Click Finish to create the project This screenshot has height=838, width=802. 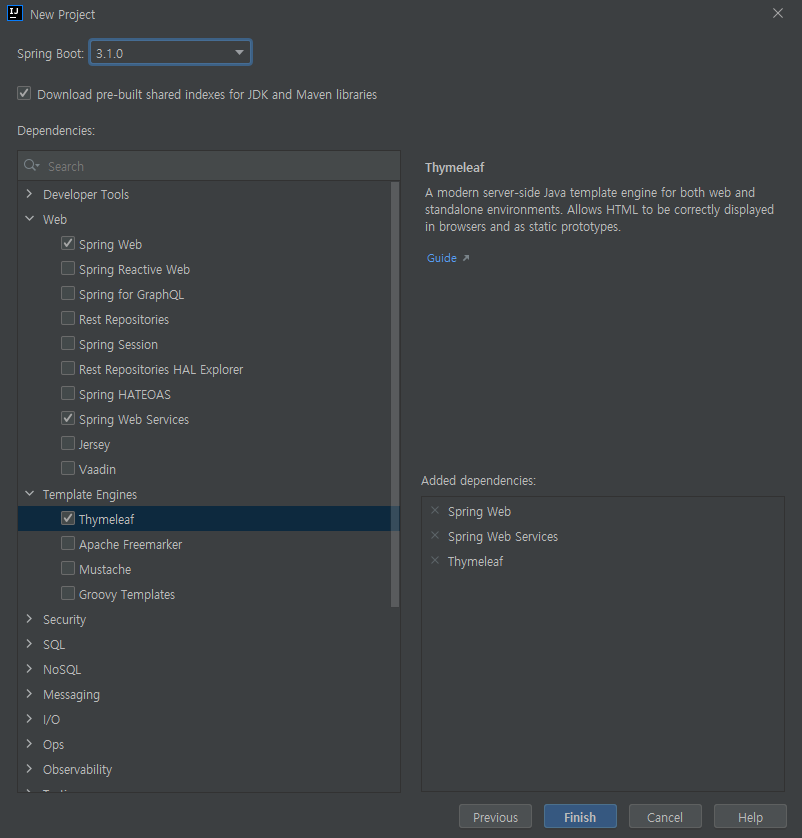[x=580, y=817]
